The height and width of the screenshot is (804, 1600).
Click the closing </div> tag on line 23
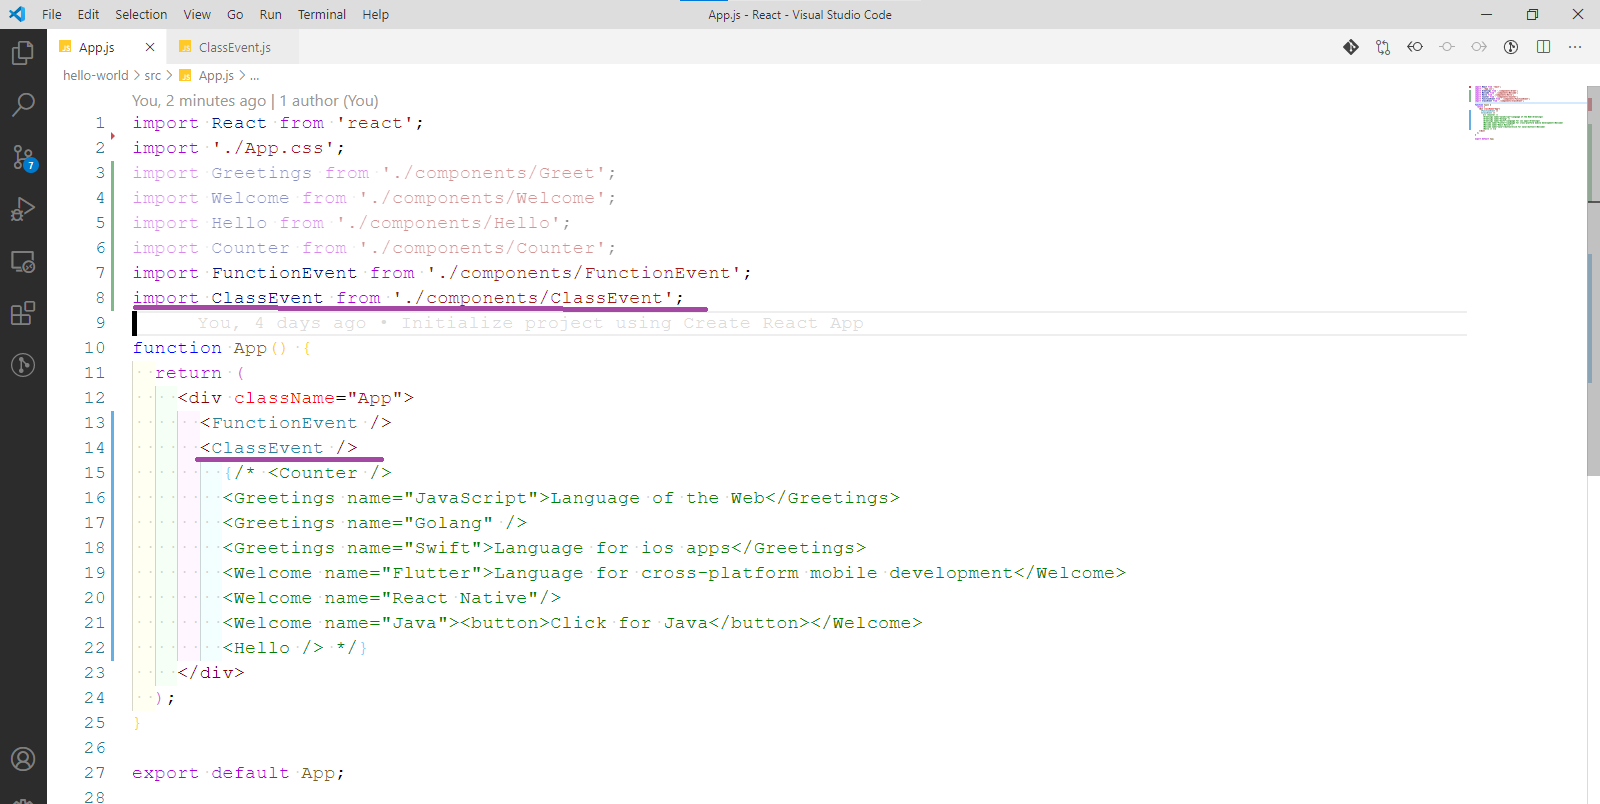click(211, 673)
